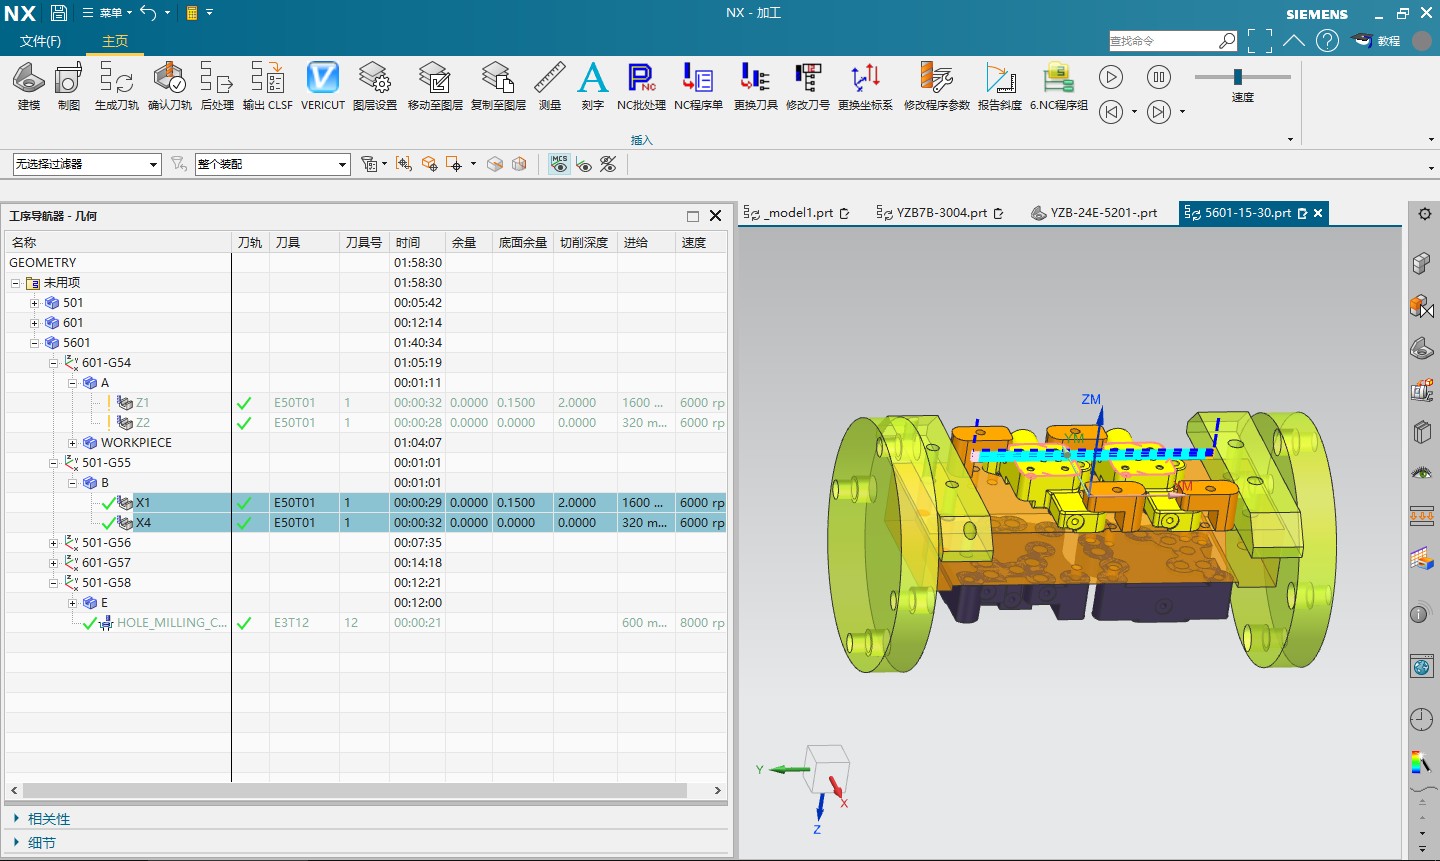Switch to the YZB7B-3004.prt tab
Viewport: 1440px width, 861px height.
[x=939, y=213]
